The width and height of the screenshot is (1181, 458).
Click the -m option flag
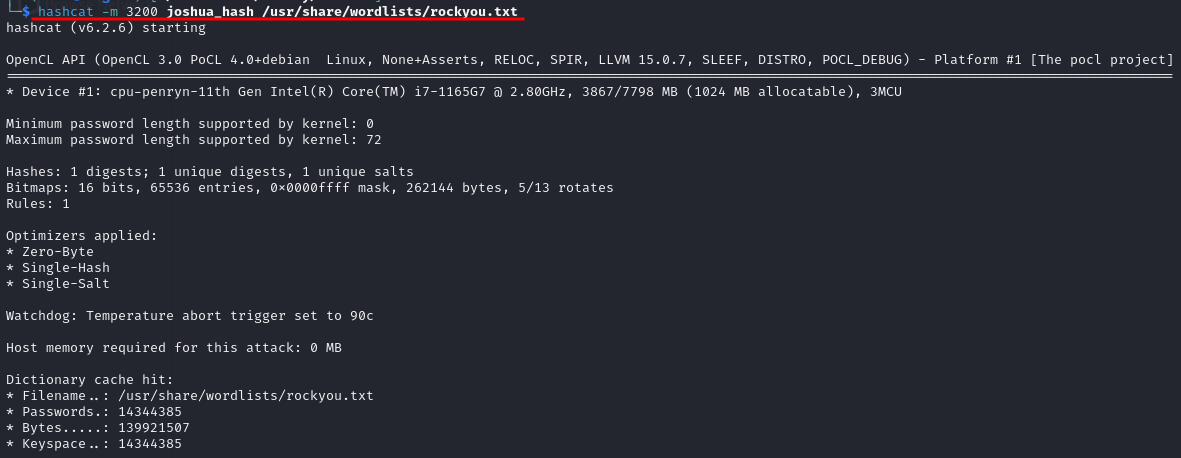[110, 12]
